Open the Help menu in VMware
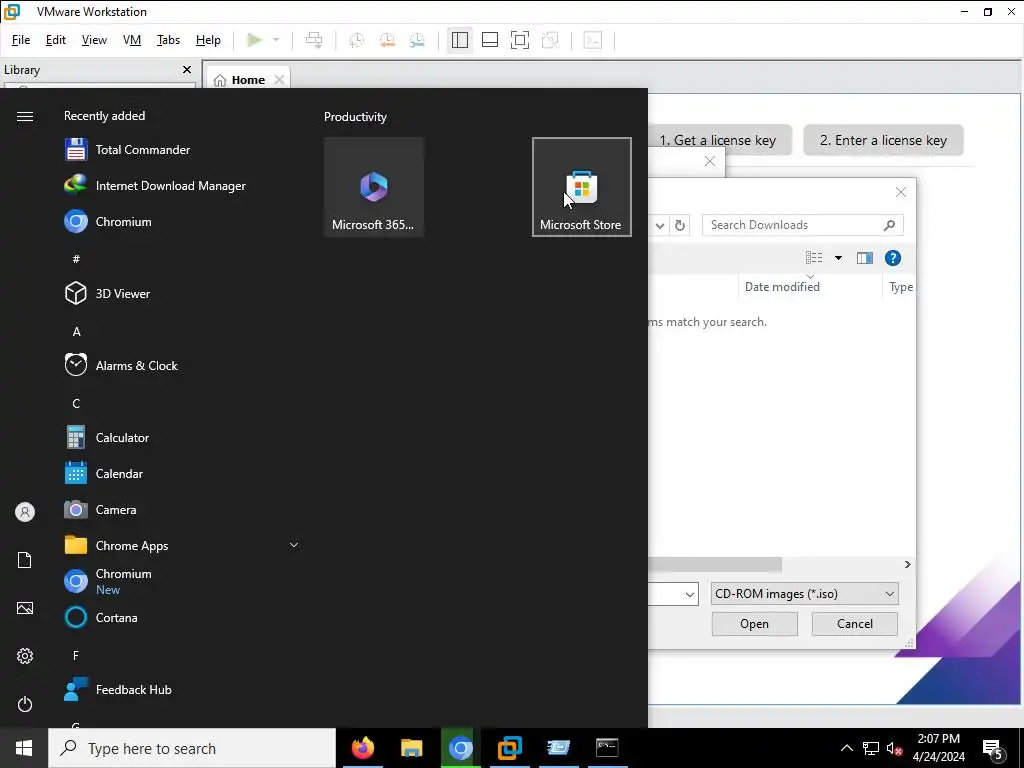The height and width of the screenshot is (768, 1024). [x=208, y=40]
